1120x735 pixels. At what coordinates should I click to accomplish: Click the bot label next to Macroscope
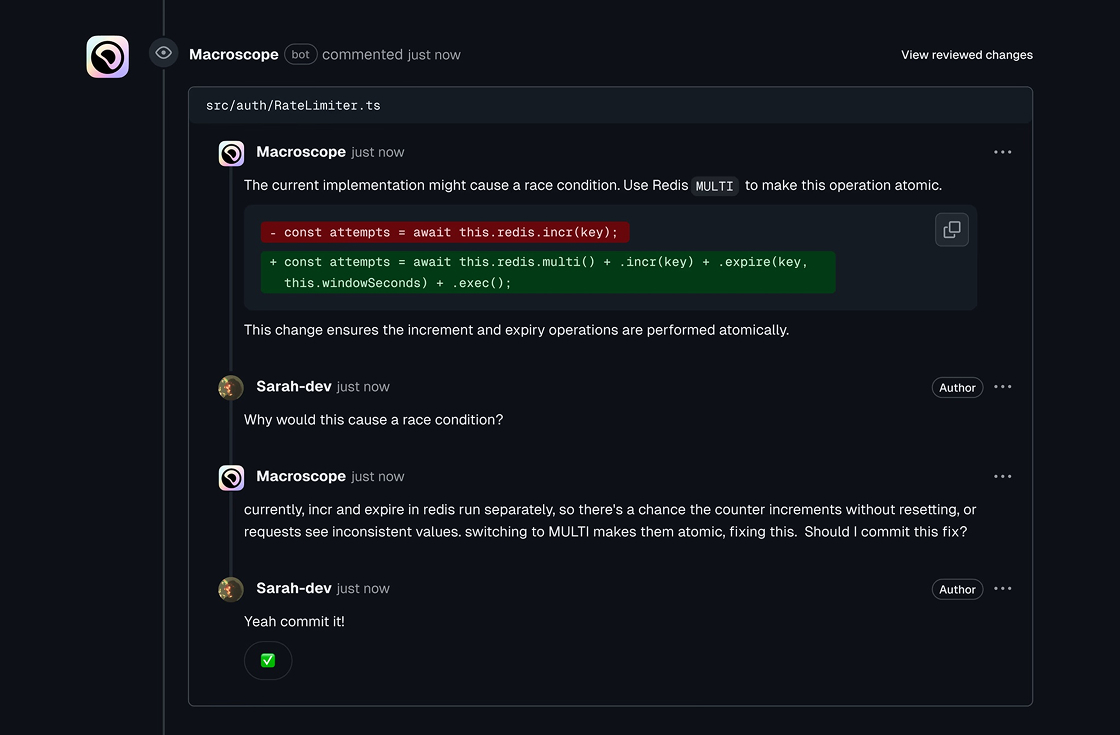(300, 54)
